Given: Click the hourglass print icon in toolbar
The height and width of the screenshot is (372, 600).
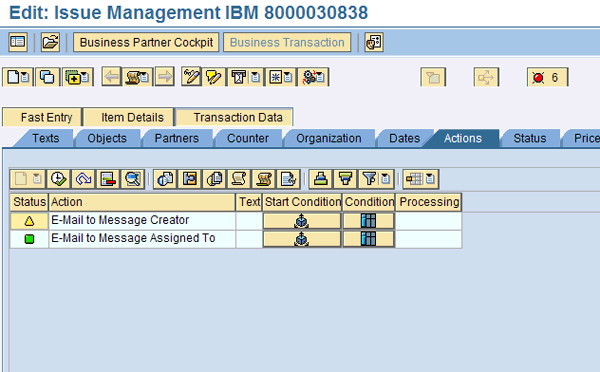Looking at the screenshot, I should click(x=239, y=77).
